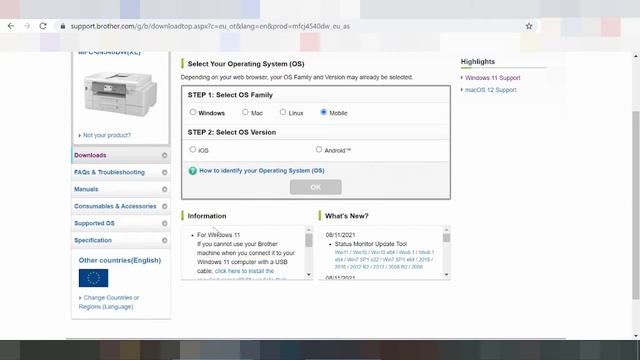
Task: Choose Android as the OS version
Action: point(319,150)
